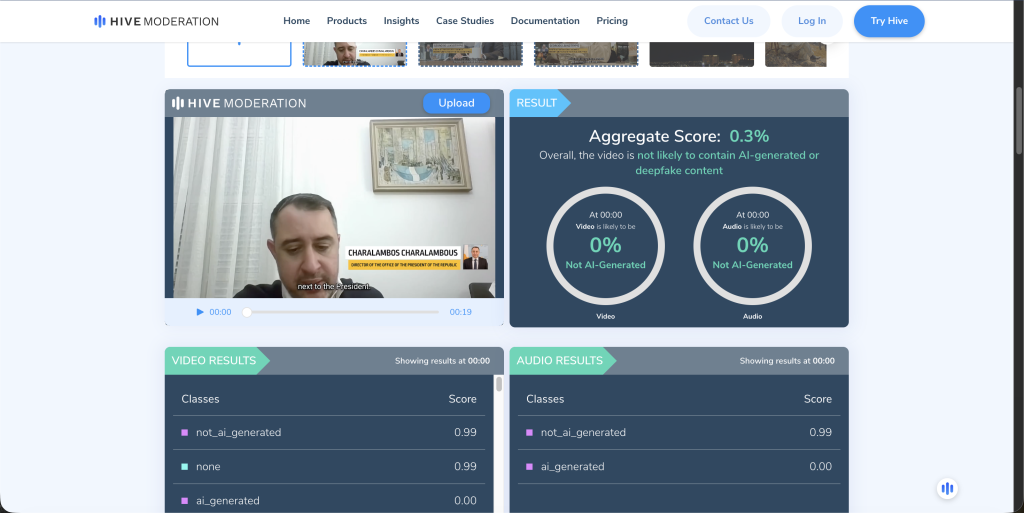Click the cyan marker beside the none class
Screen dimensions: 1024x513
[184, 467]
